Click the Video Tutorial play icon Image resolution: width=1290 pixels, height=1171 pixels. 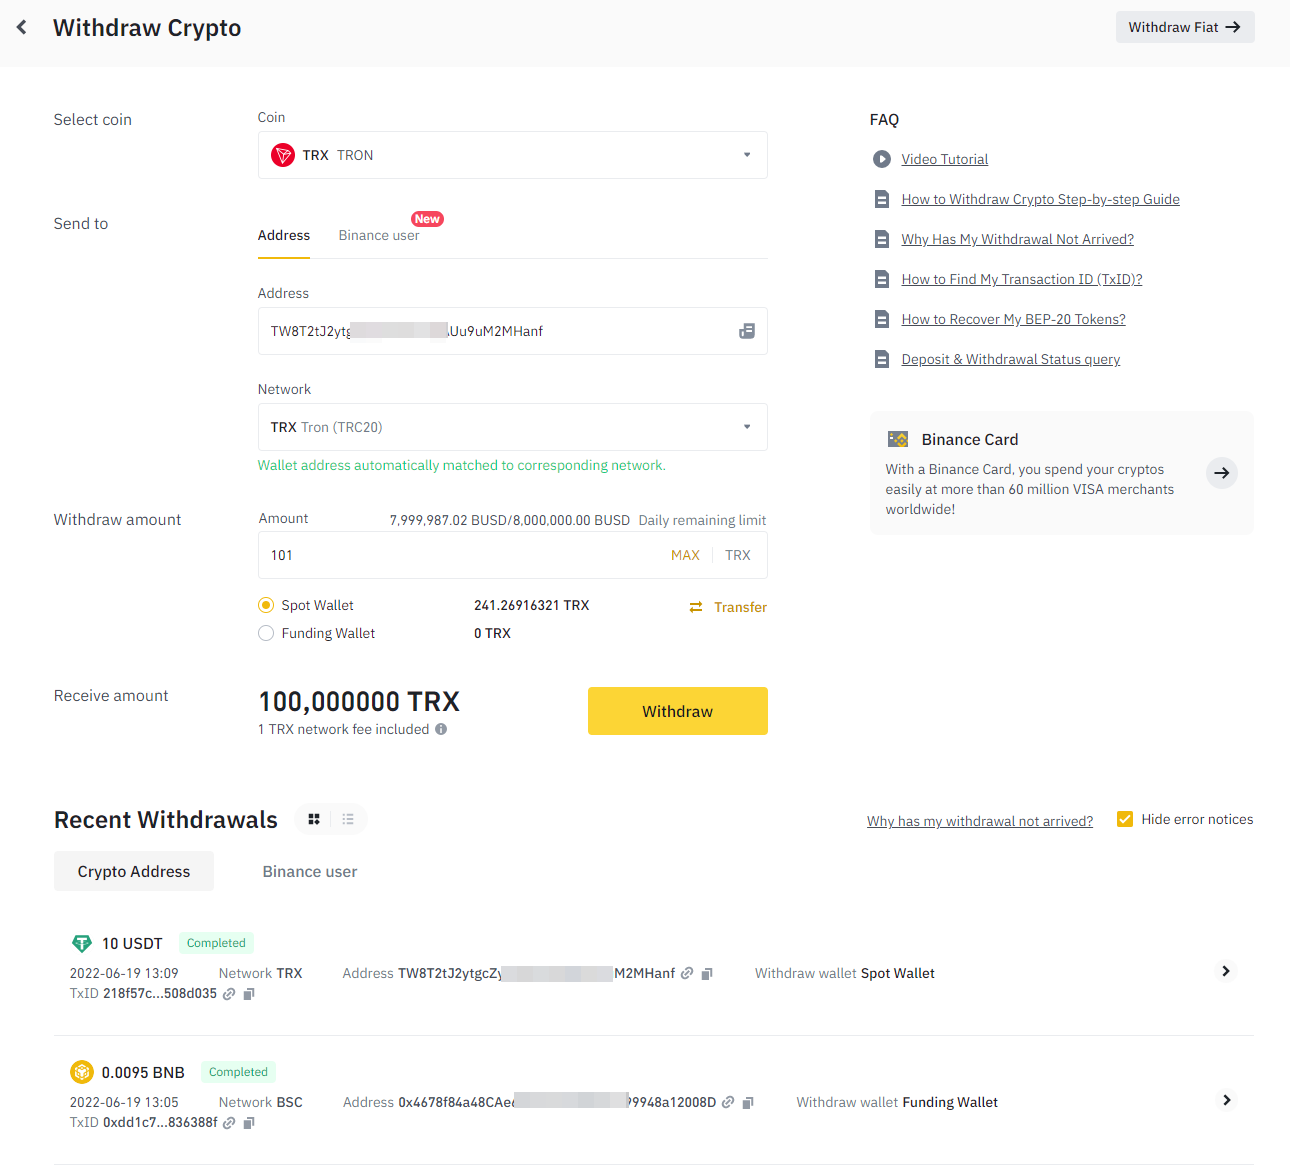(881, 159)
